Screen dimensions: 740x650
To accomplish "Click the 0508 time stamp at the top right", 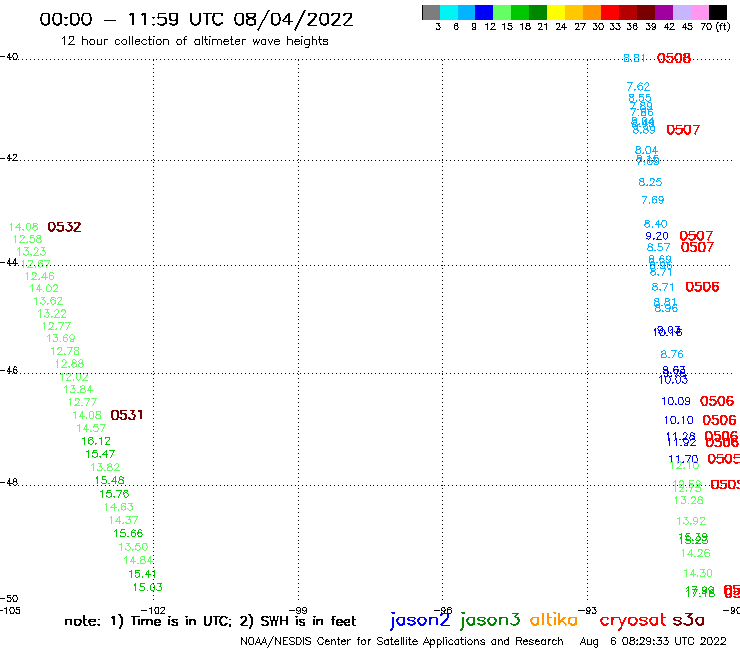I will tap(674, 58).
